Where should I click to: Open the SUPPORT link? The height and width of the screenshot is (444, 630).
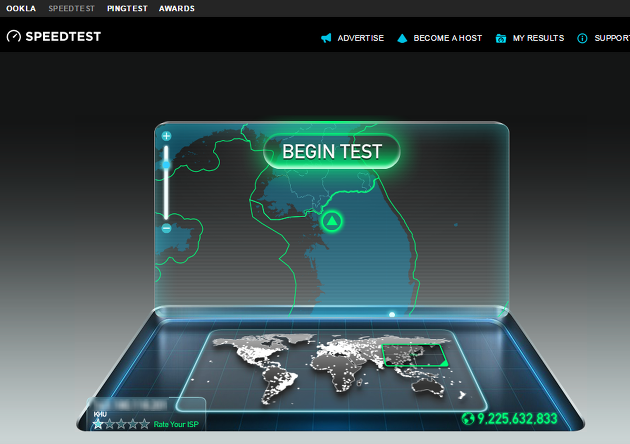point(612,38)
